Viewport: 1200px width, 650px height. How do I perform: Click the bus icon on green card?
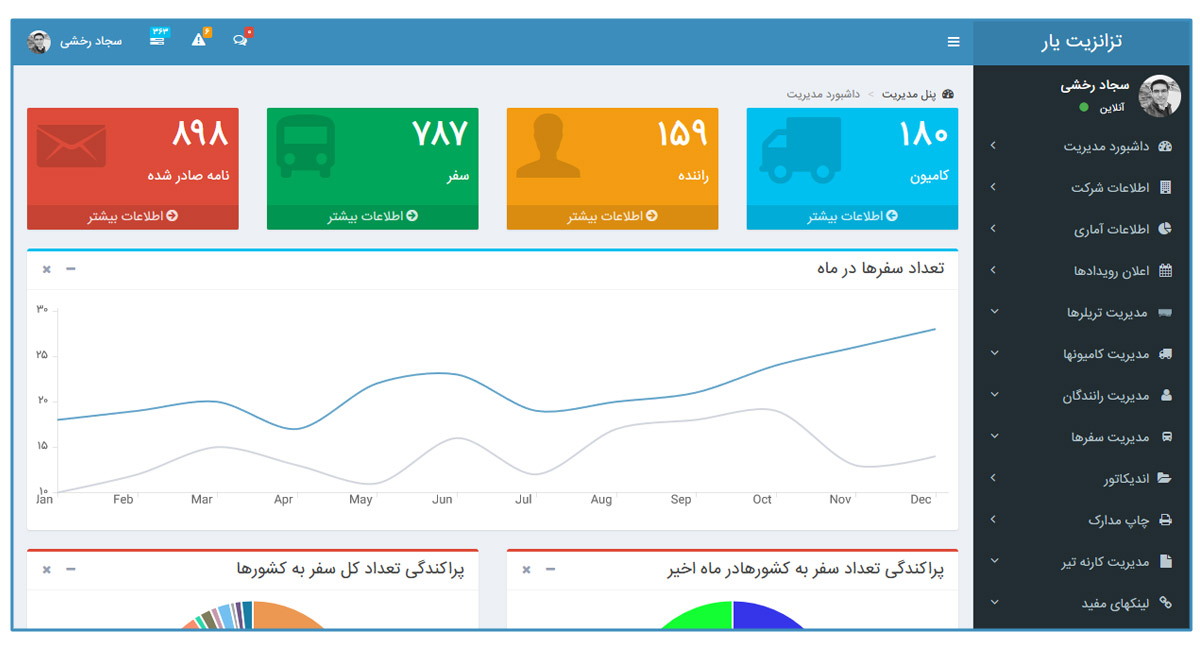(305, 146)
